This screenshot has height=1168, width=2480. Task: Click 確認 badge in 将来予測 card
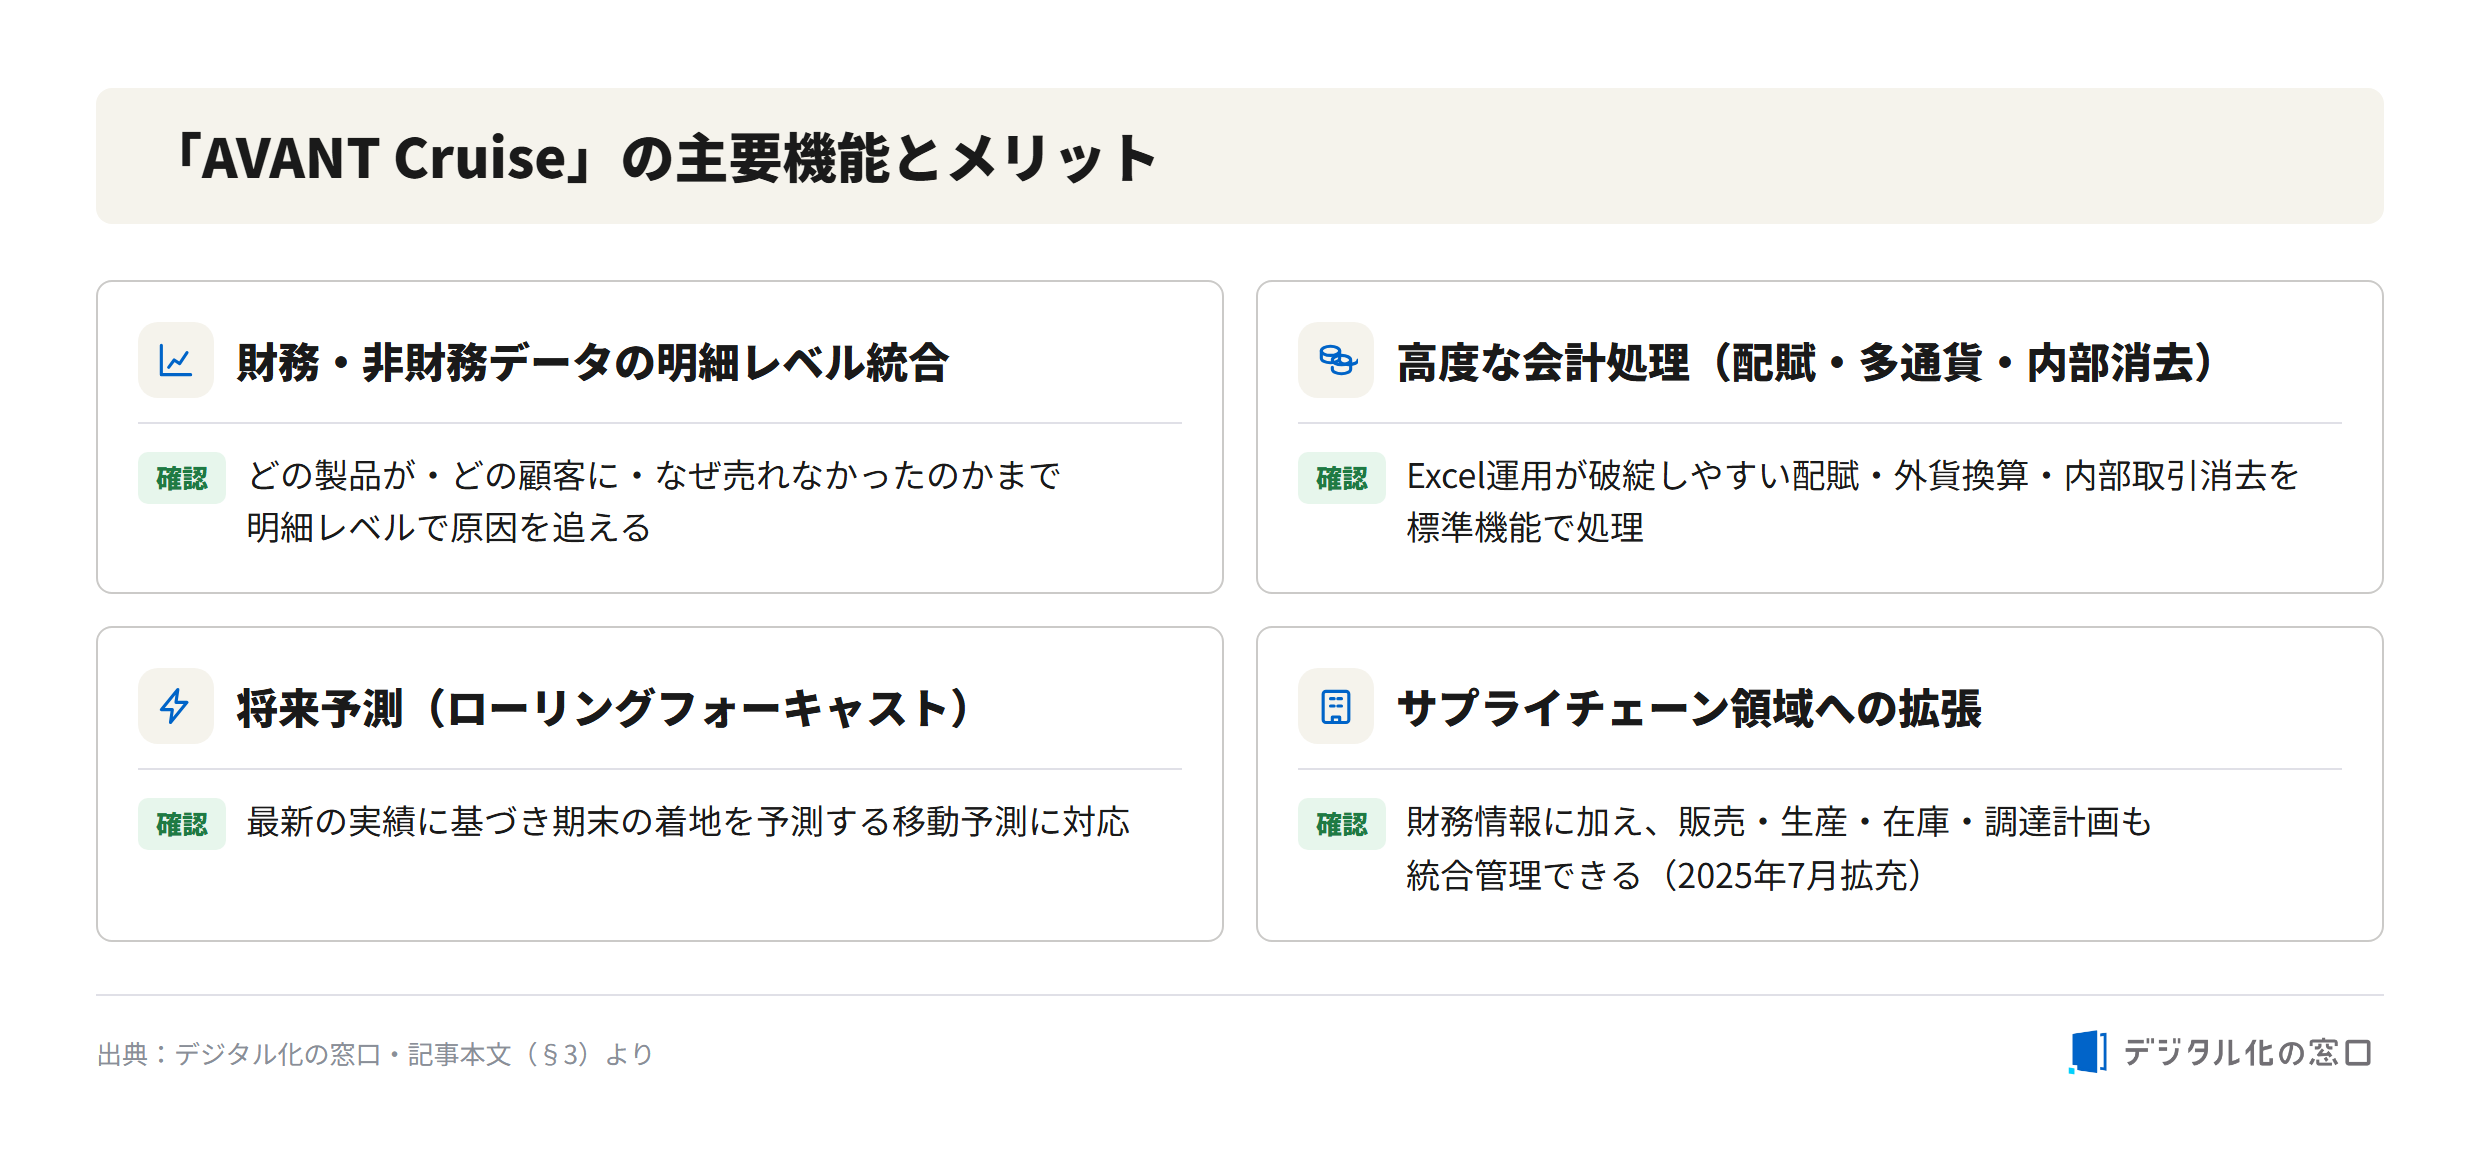pyautogui.click(x=182, y=824)
